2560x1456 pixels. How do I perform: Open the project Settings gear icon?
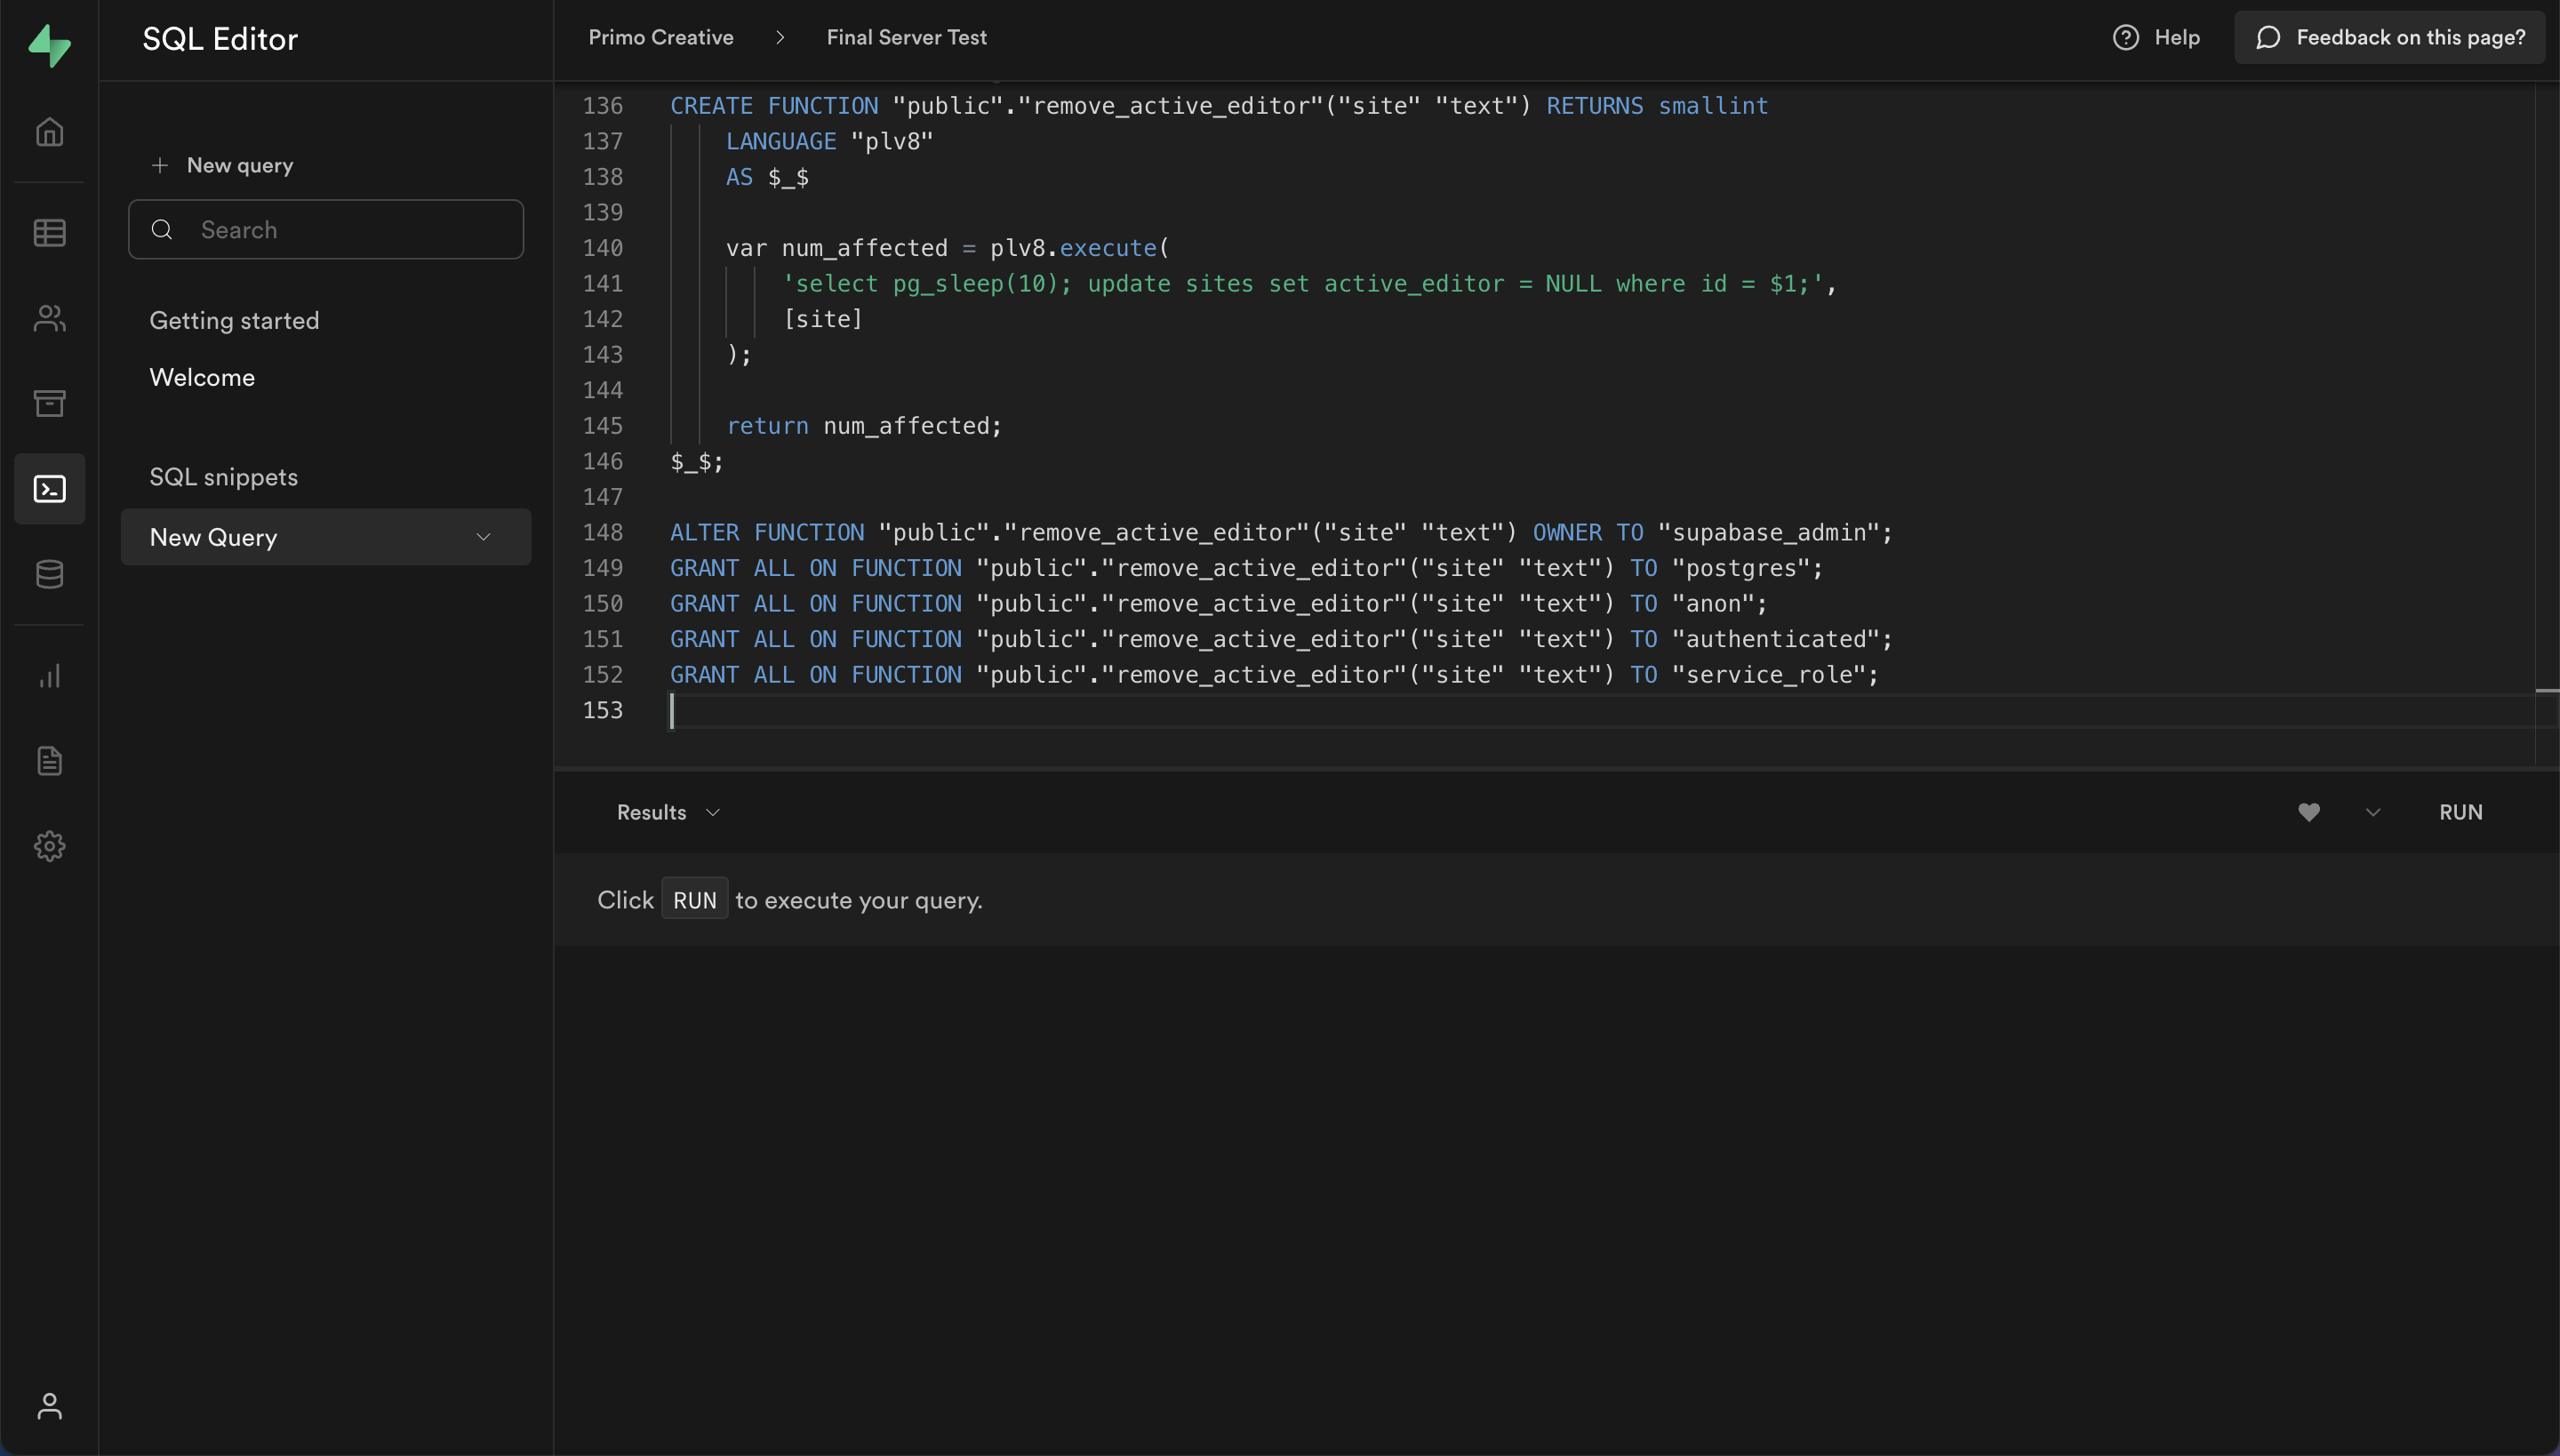pos(49,846)
